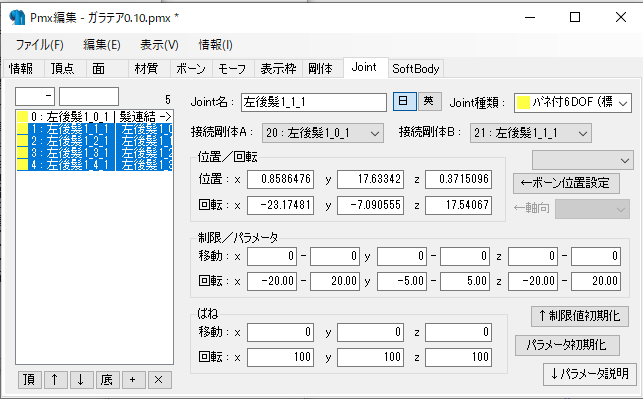
Task: Open the 編集(E) menu
Action: click(102, 45)
